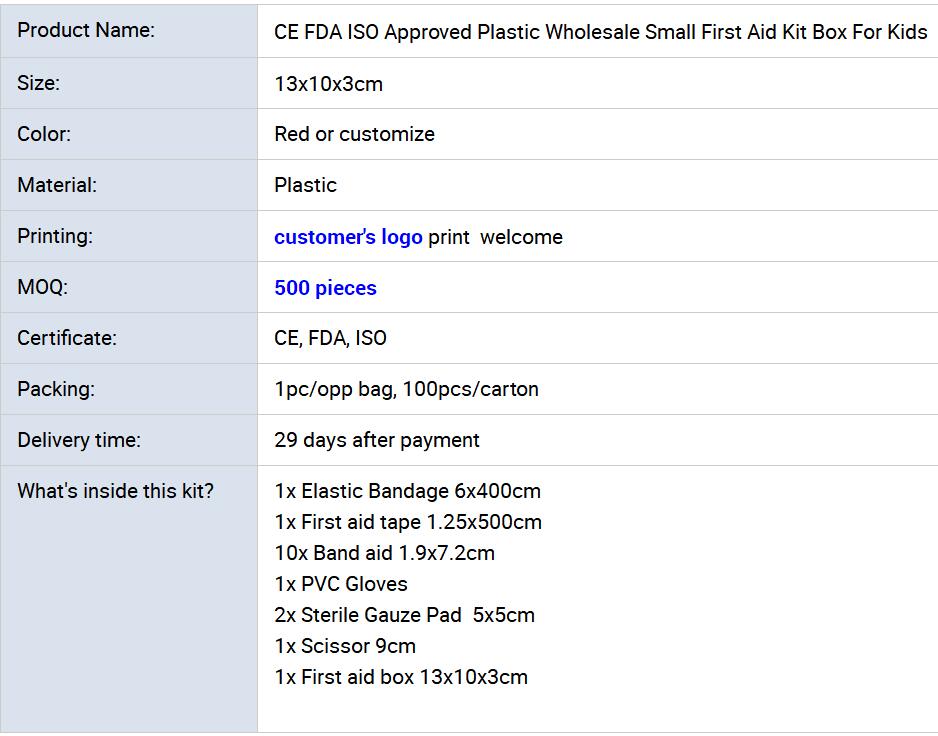Click the MOQ label
Image resolution: width=938 pixels, height=736 pixels.
point(42,287)
